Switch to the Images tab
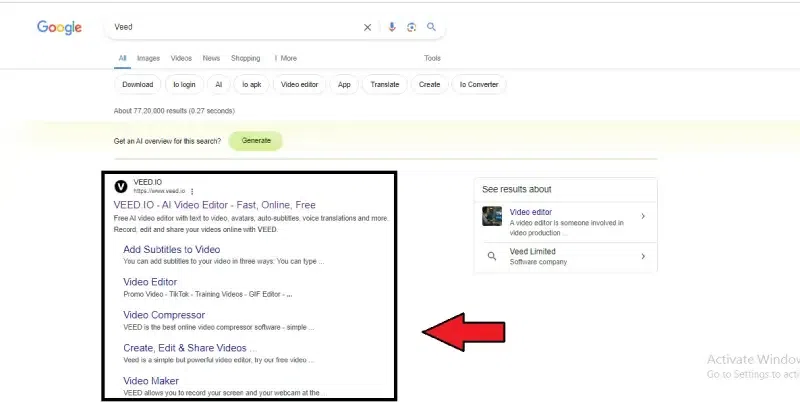800x402 pixels. coord(148,58)
